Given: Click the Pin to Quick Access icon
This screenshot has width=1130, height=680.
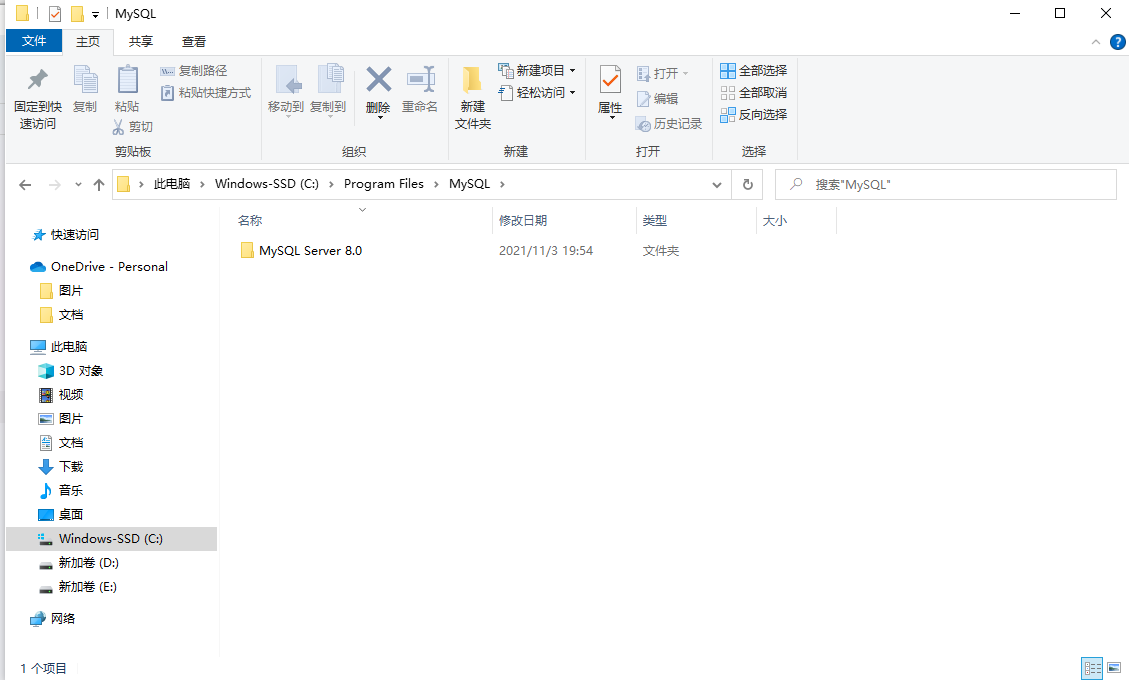Looking at the screenshot, I should pyautogui.click(x=37, y=80).
